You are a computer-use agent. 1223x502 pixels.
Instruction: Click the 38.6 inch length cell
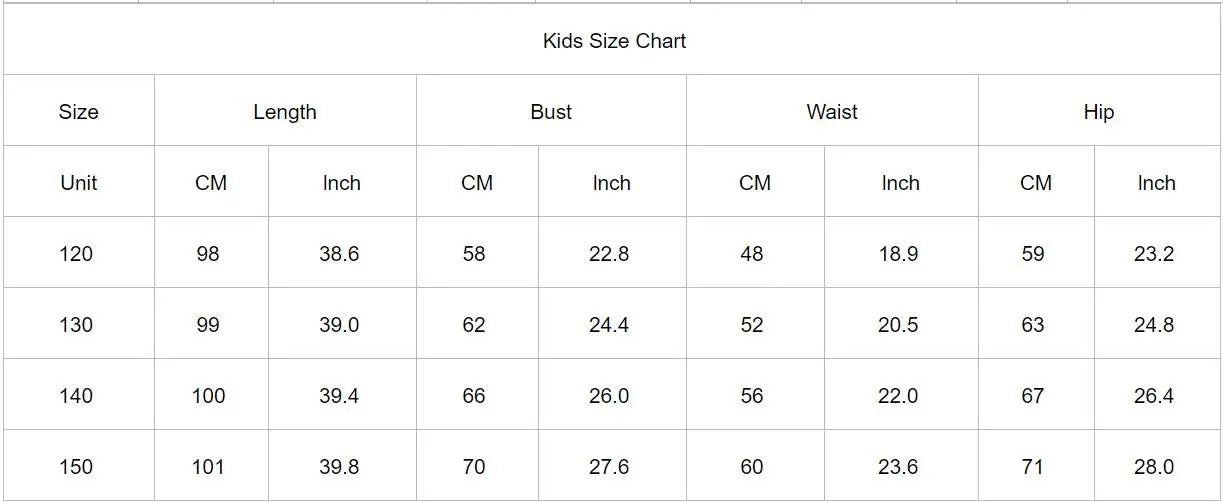(x=339, y=254)
